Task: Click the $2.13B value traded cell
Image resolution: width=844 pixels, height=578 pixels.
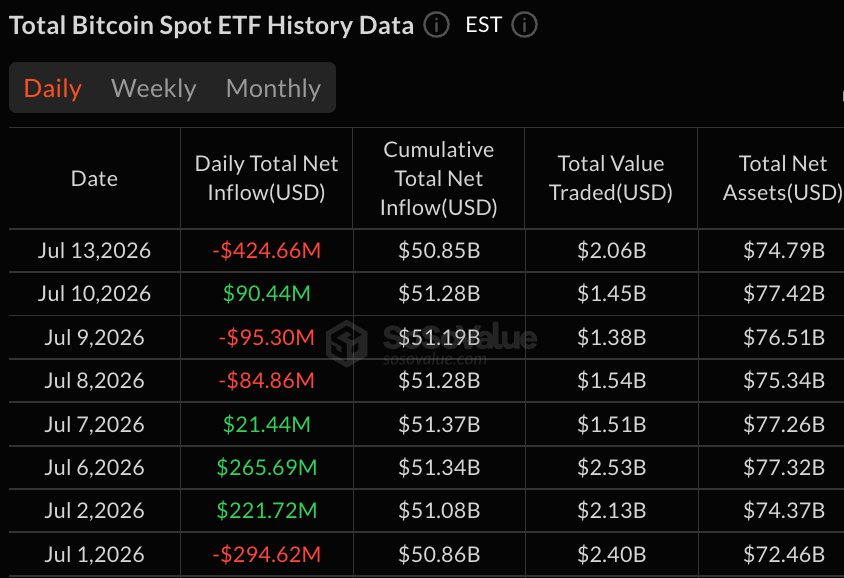Action: (x=611, y=511)
